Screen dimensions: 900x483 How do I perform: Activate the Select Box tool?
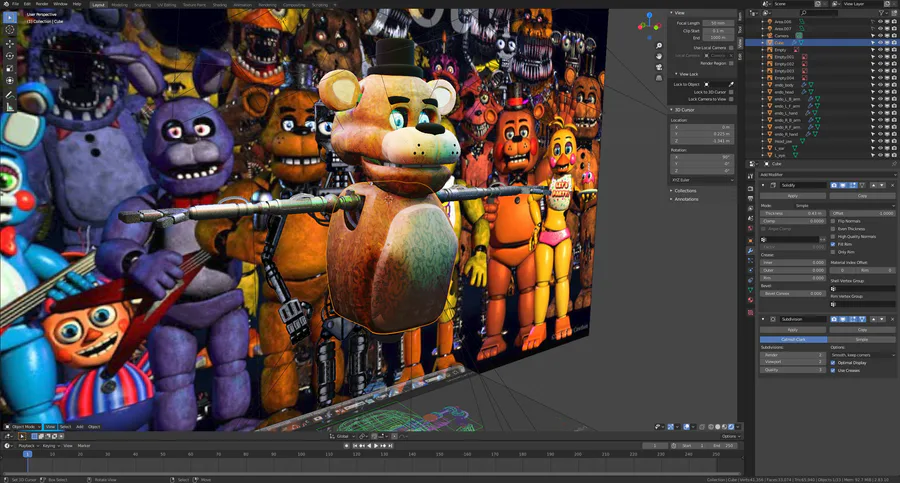(10, 17)
